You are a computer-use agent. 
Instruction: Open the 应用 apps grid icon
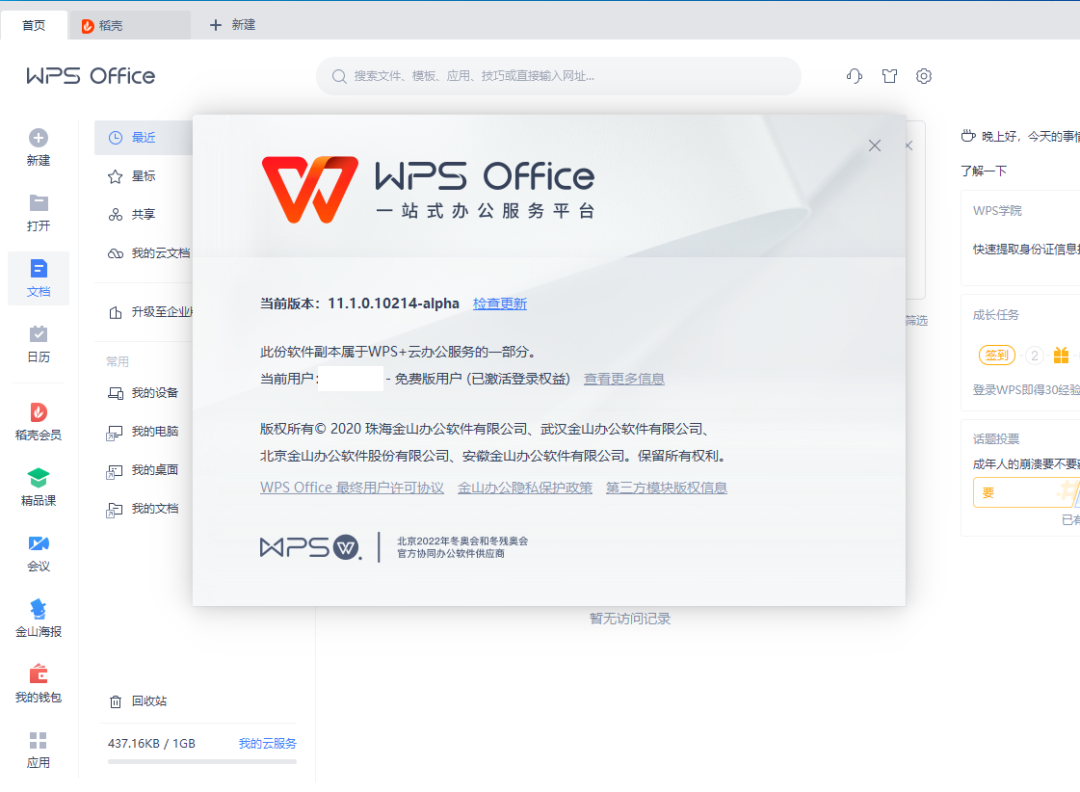point(39,740)
